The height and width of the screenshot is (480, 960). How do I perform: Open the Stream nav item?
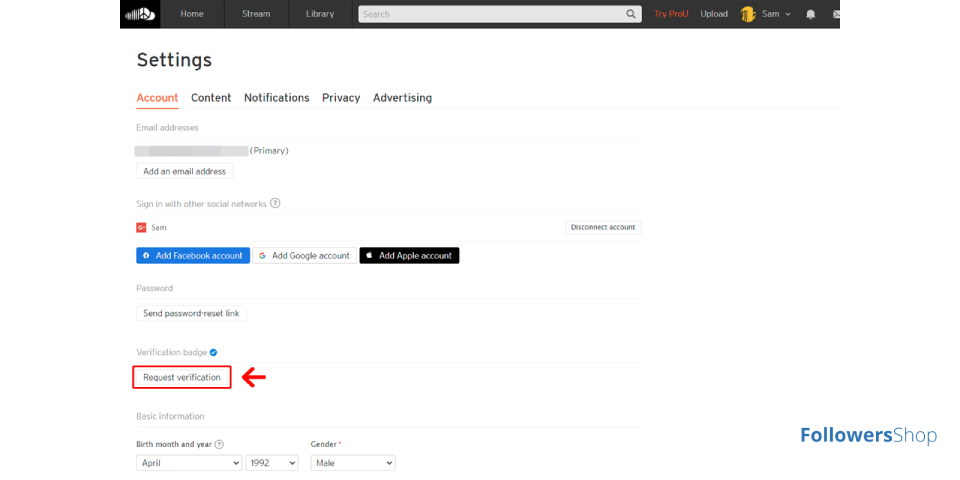(x=256, y=14)
